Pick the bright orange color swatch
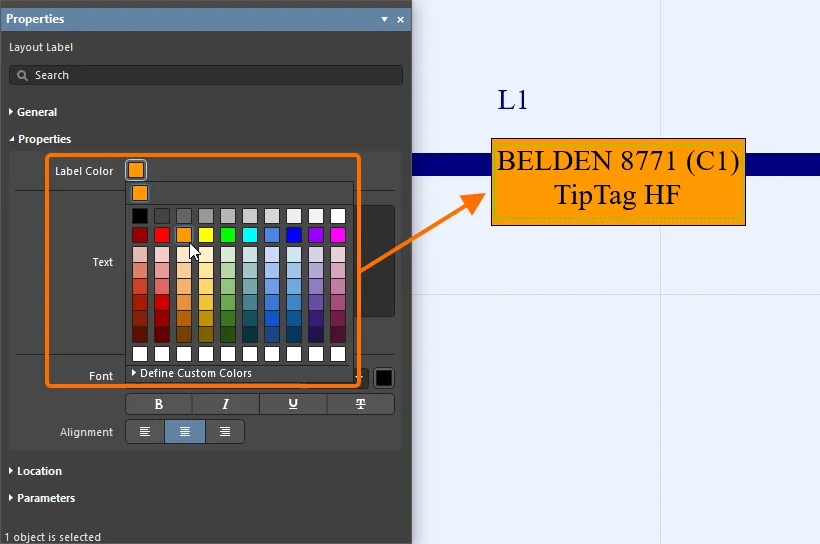820x544 pixels. [x=184, y=235]
